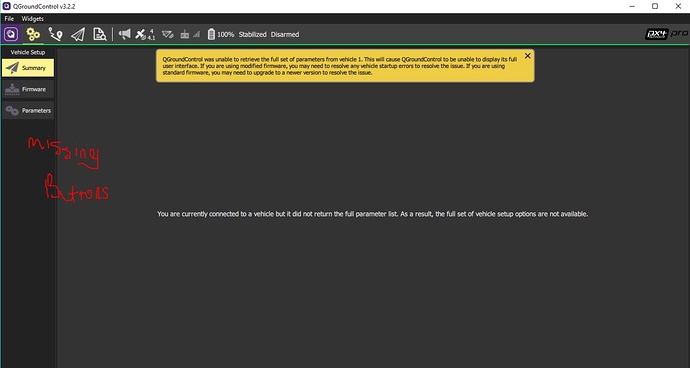Viewport: 690px width, 368px height.
Task: Open the File menu
Action: (9, 18)
